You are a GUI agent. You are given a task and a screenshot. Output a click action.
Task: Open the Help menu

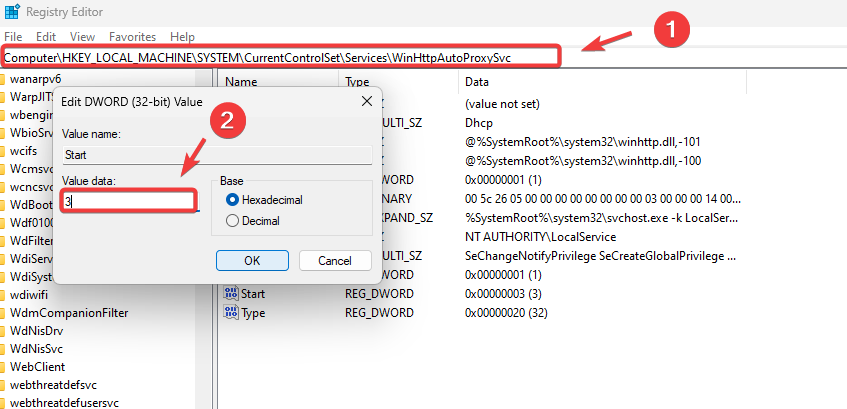pos(182,37)
